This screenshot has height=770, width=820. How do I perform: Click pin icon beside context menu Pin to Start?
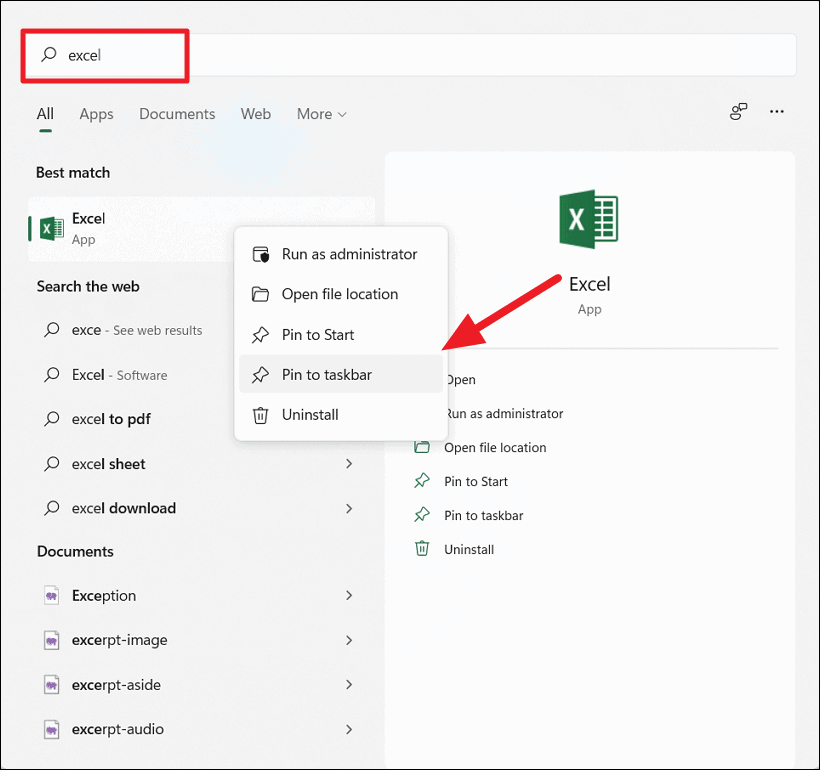click(x=260, y=334)
